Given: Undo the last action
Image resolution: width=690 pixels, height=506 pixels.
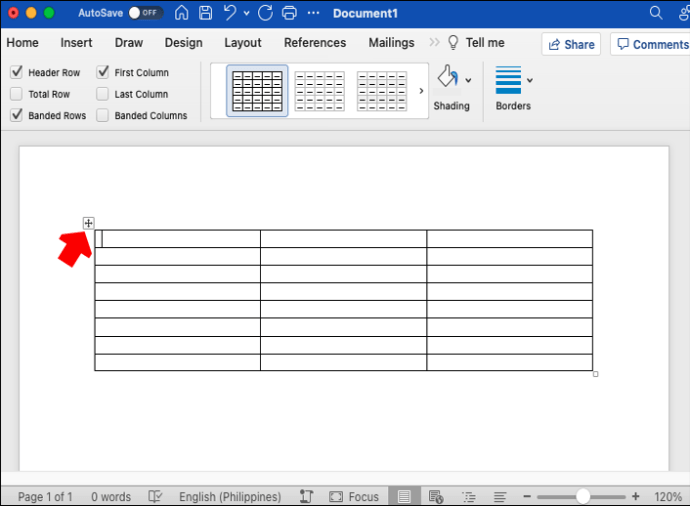Looking at the screenshot, I should coord(230,12).
